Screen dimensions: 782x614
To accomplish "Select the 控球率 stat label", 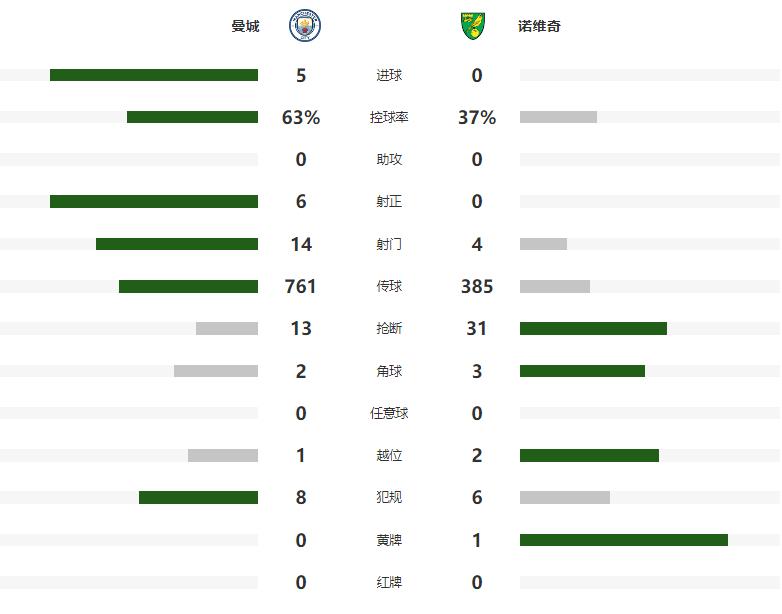I will pos(389,117).
